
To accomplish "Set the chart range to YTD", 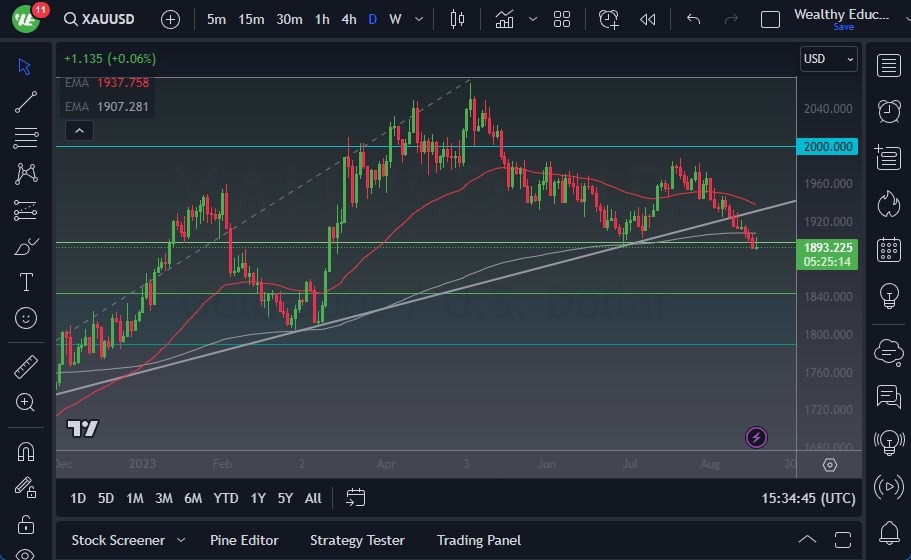I will (226, 498).
